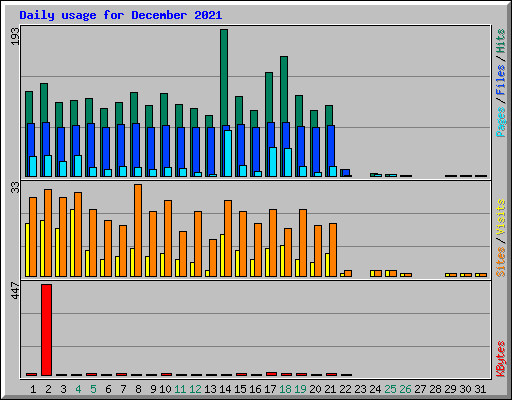Click day label '22' on the x-axis
512x400 pixels.
(x=345, y=389)
